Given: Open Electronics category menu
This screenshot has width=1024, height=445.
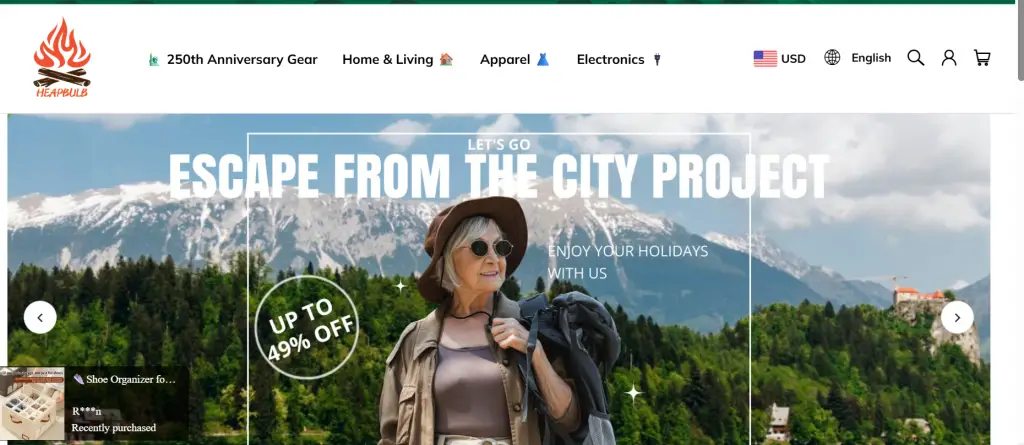Looking at the screenshot, I should point(619,59).
